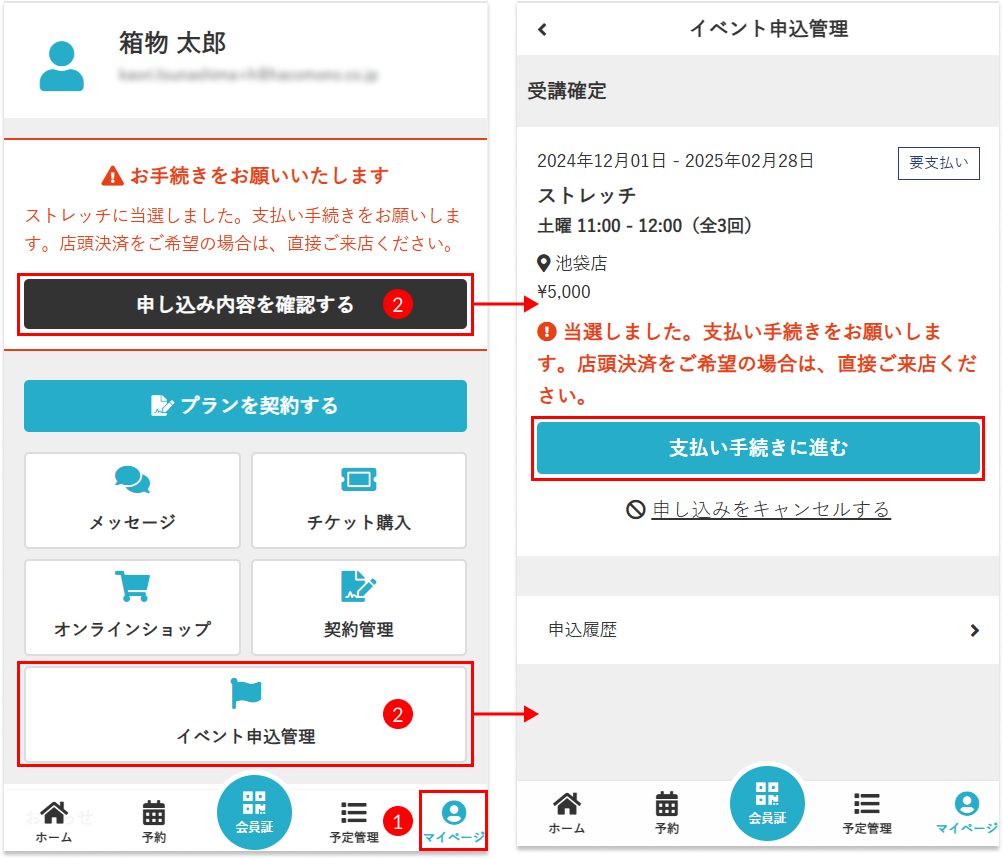This screenshot has height=859, width=1003.
Task: Switch to Home tab in left screen
Action: point(53,821)
